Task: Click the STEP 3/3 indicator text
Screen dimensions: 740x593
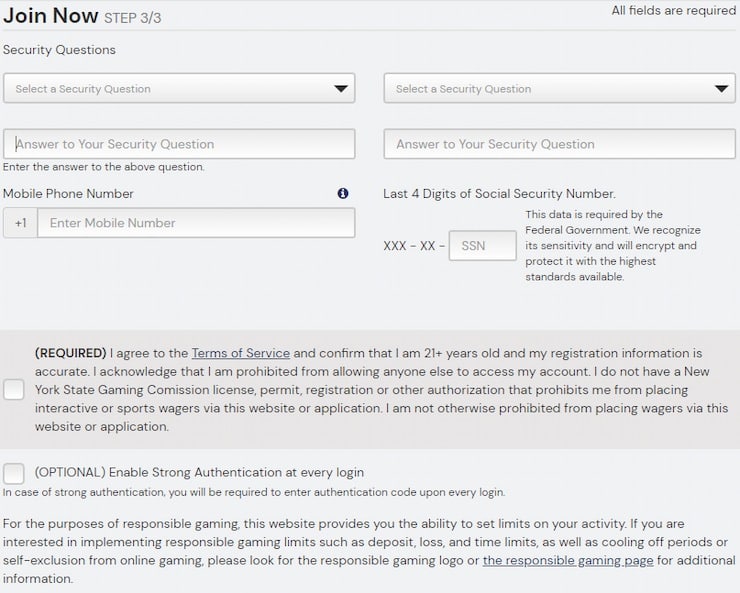Action: point(133,18)
